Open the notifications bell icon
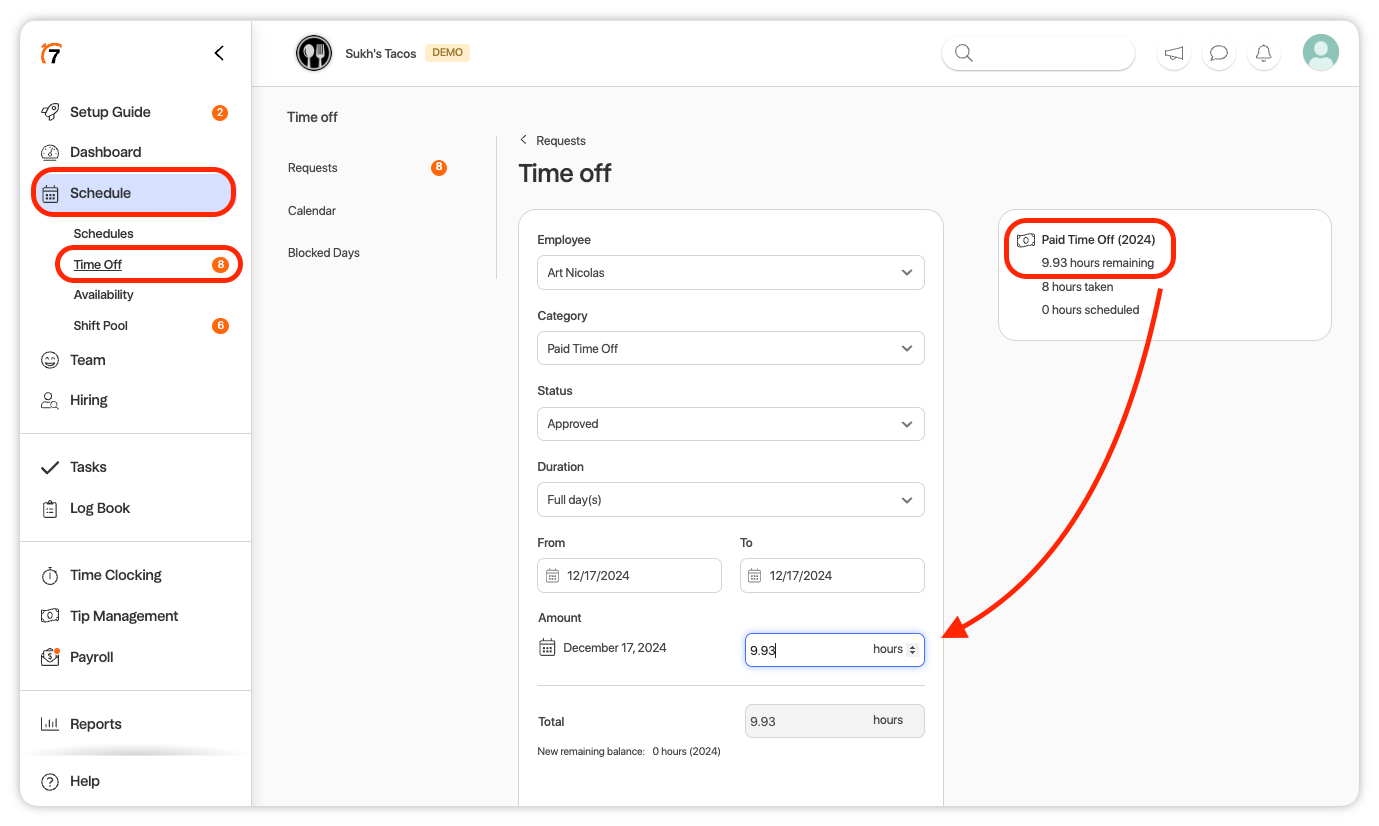This screenshot has width=1379, height=826. (x=1263, y=53)
